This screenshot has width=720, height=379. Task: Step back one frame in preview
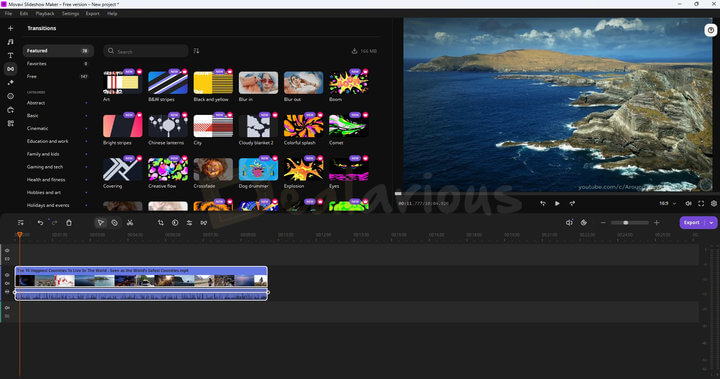543,204
